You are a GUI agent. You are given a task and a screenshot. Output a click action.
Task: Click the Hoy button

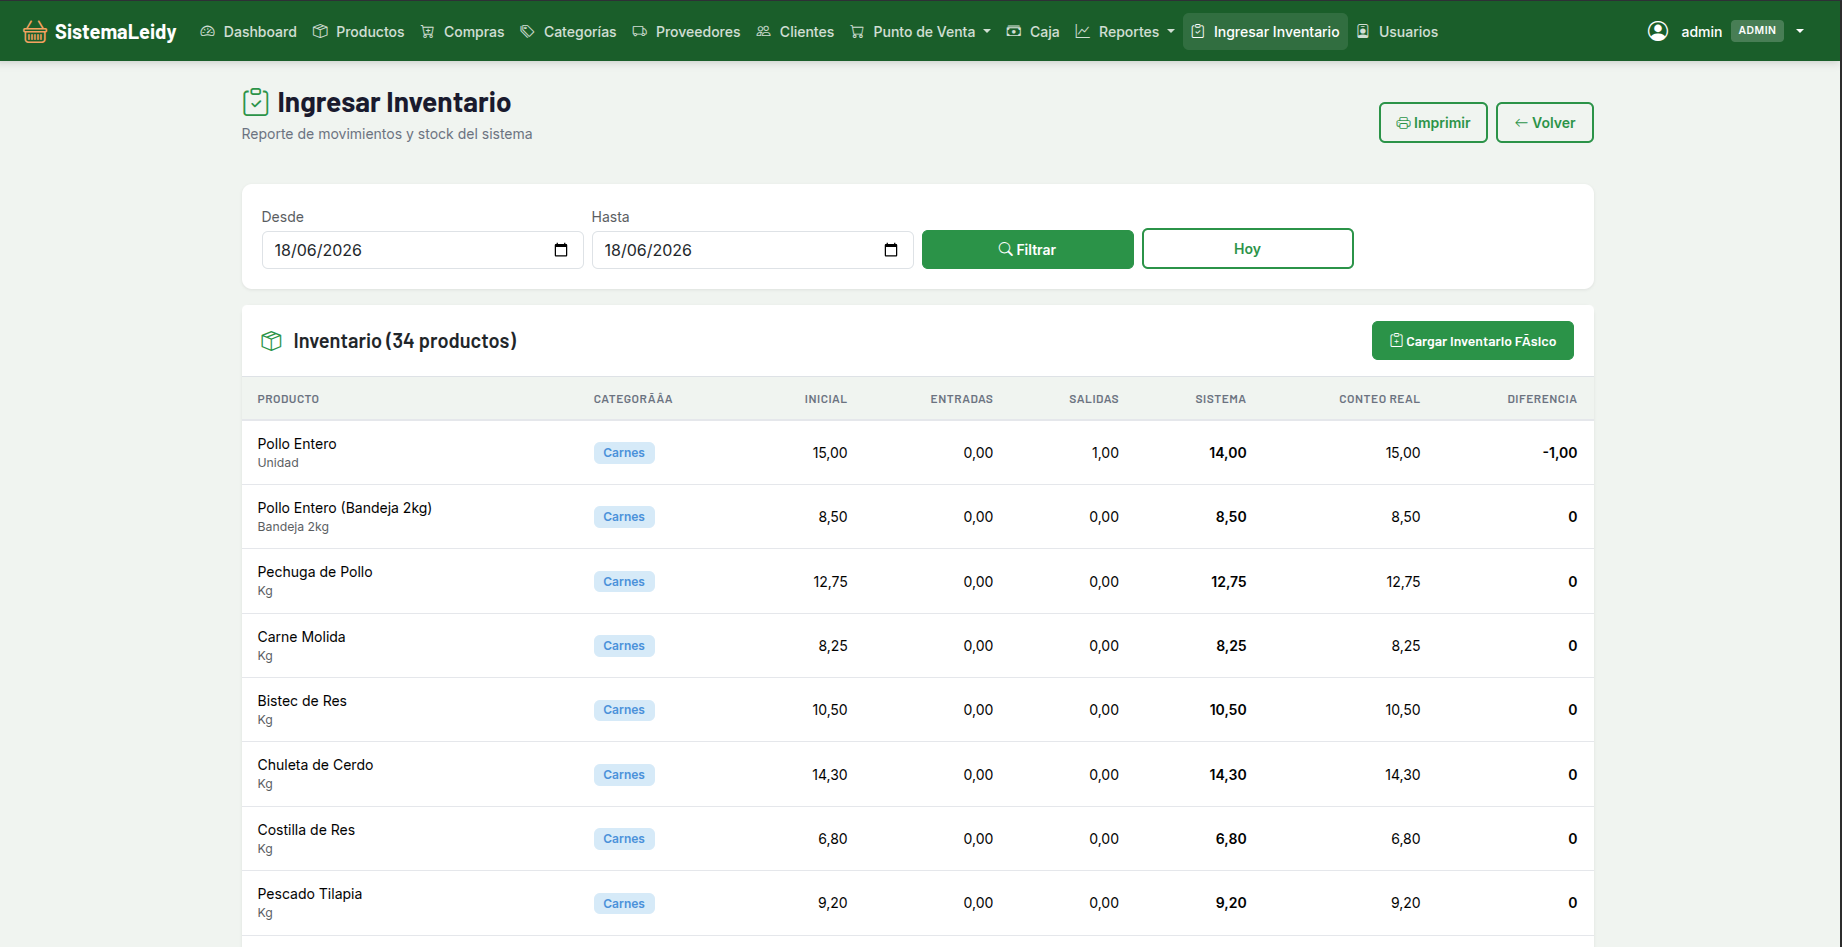[1247, 249]
